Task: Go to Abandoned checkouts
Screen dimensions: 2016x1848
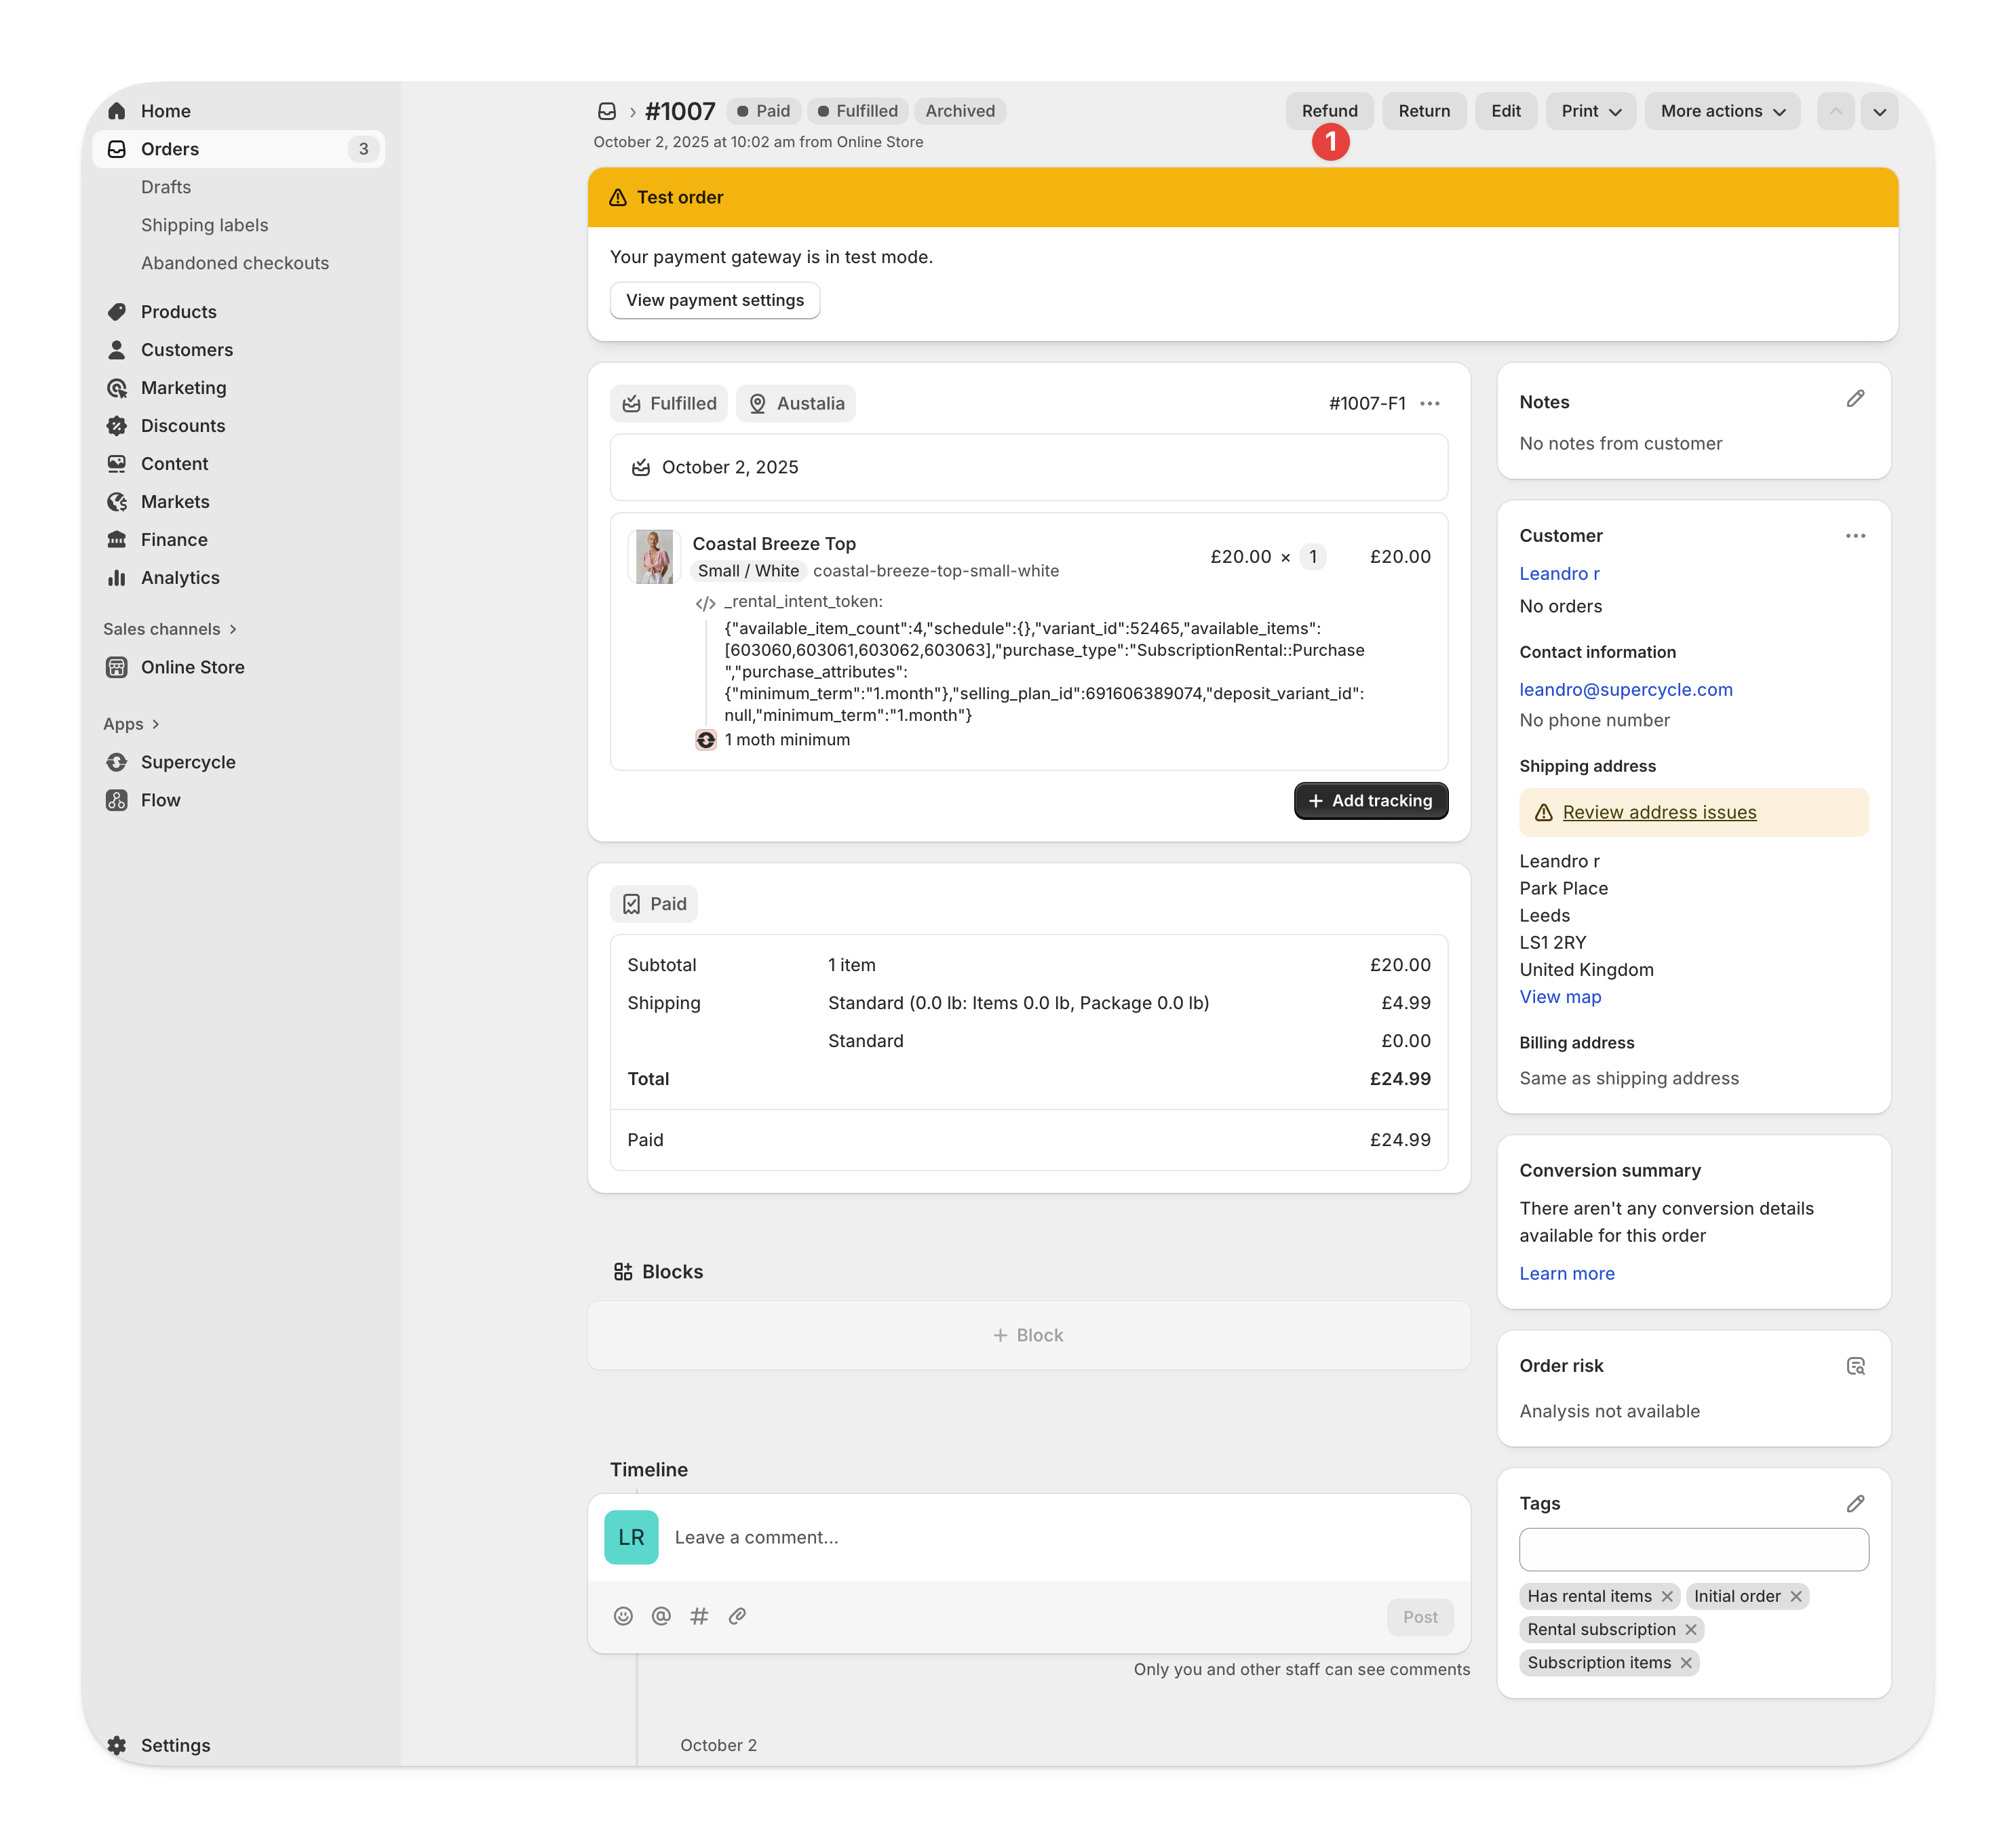Action: 235,263
